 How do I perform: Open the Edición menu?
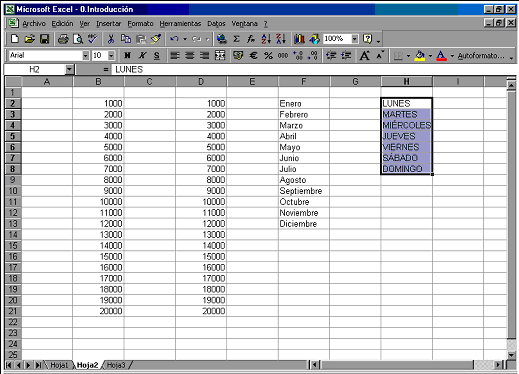(62, 23)
